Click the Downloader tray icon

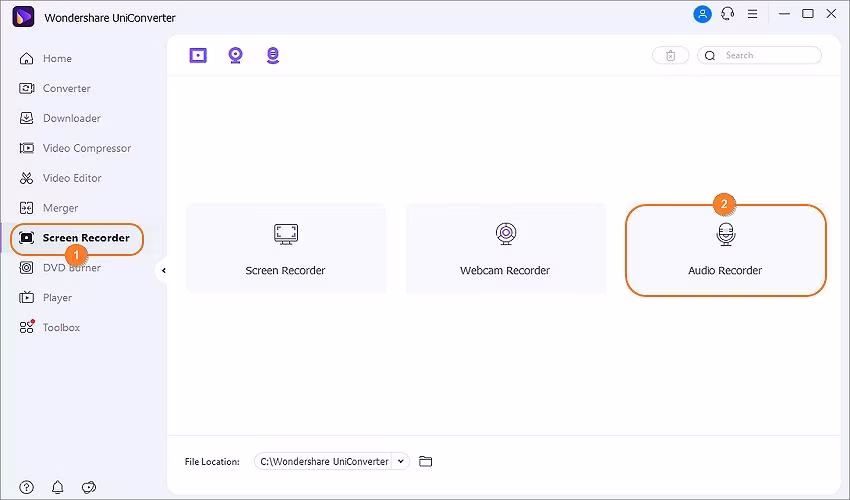tap(26, 118)
